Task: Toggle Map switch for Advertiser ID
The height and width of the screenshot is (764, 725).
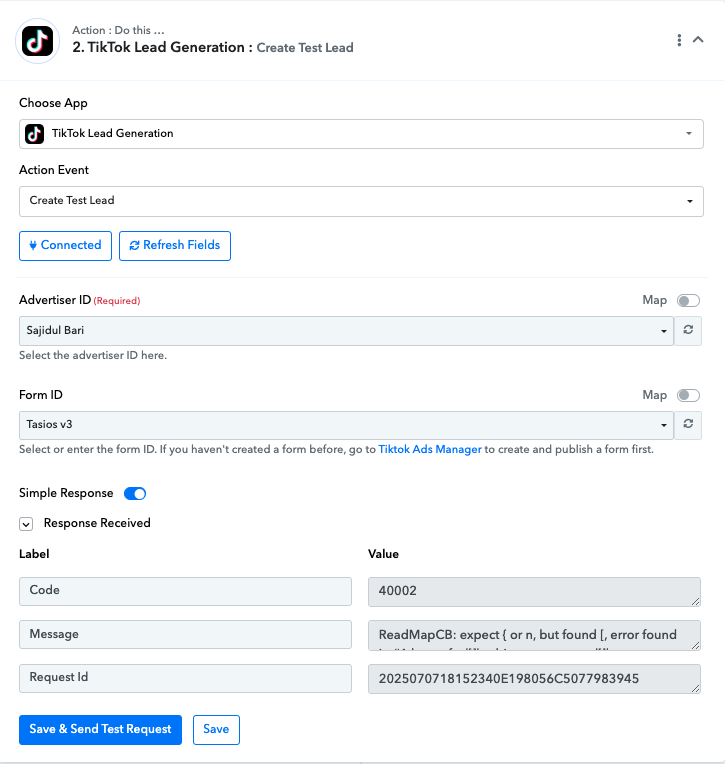Action: tap(688, 301)
